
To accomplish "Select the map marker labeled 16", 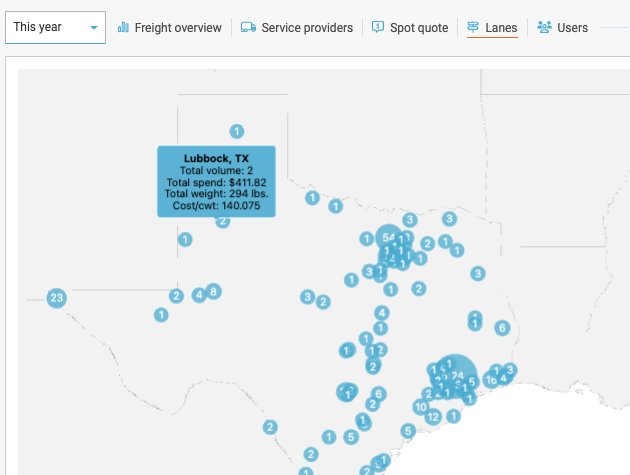I will (x=490, y=380).
